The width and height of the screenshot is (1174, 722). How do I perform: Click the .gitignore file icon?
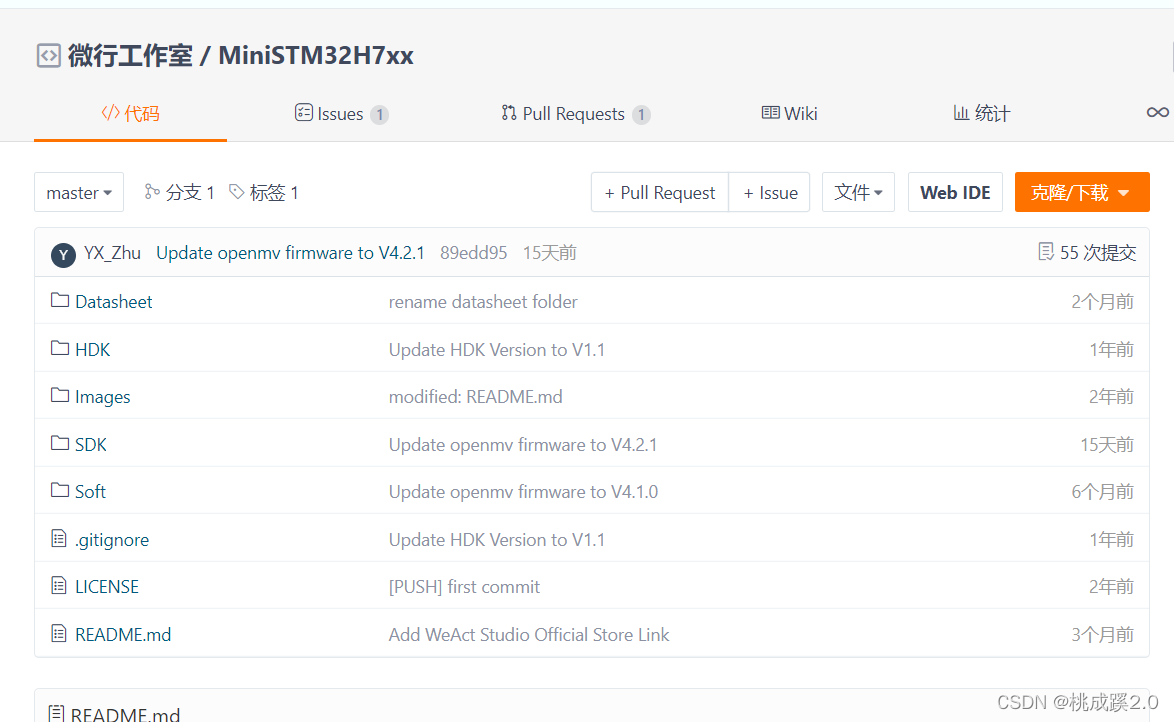(58, 539)
